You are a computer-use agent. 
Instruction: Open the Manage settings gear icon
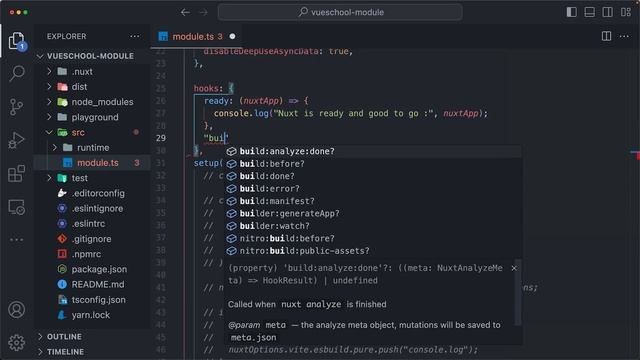17,342
